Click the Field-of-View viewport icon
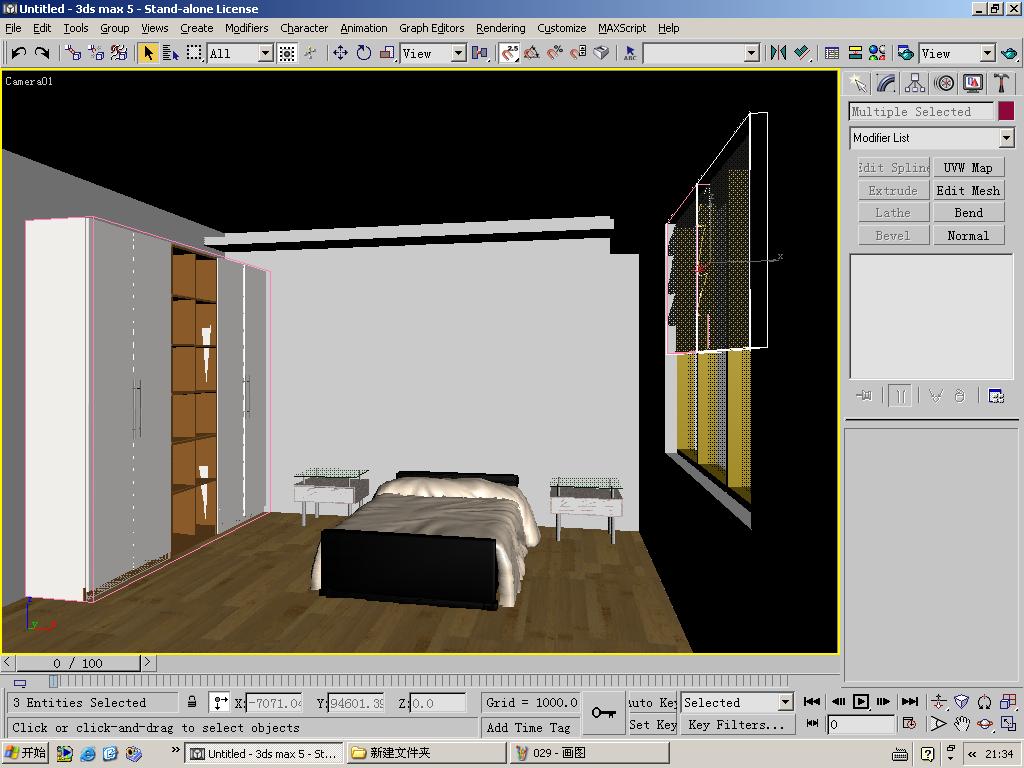Screen dimensions: 1024x768 pos(938,724)
